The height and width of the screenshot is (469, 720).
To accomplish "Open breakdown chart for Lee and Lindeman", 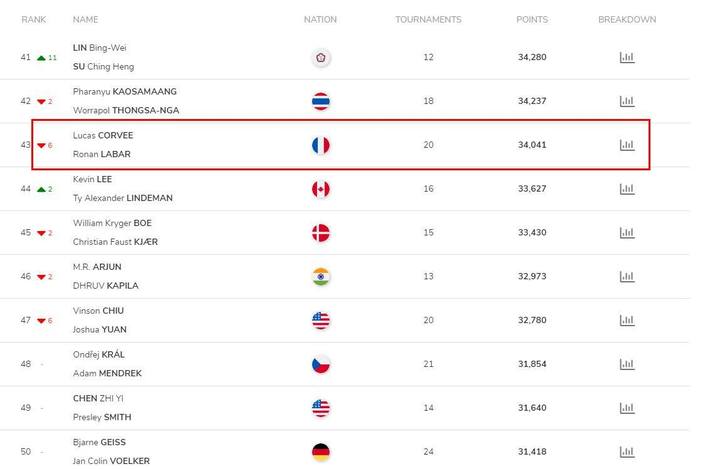I will [627, 189].
